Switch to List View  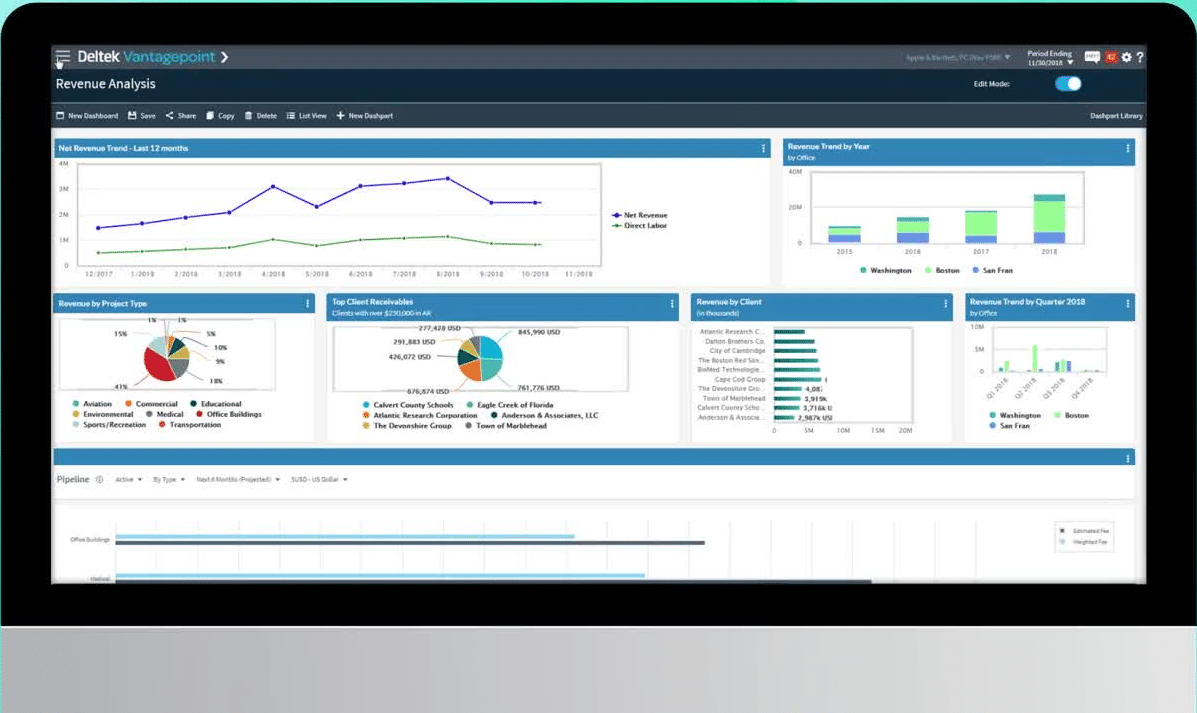click(x=307, y=116)
